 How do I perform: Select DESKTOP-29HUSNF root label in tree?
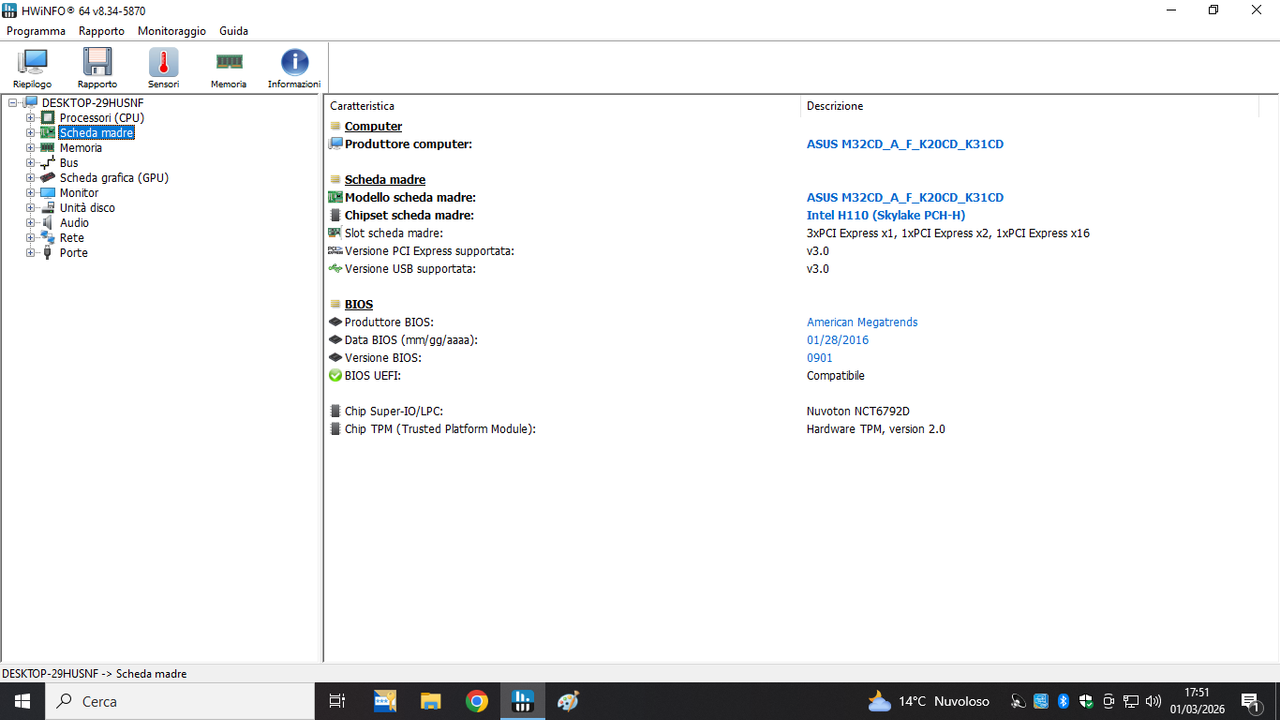[93, 103]
